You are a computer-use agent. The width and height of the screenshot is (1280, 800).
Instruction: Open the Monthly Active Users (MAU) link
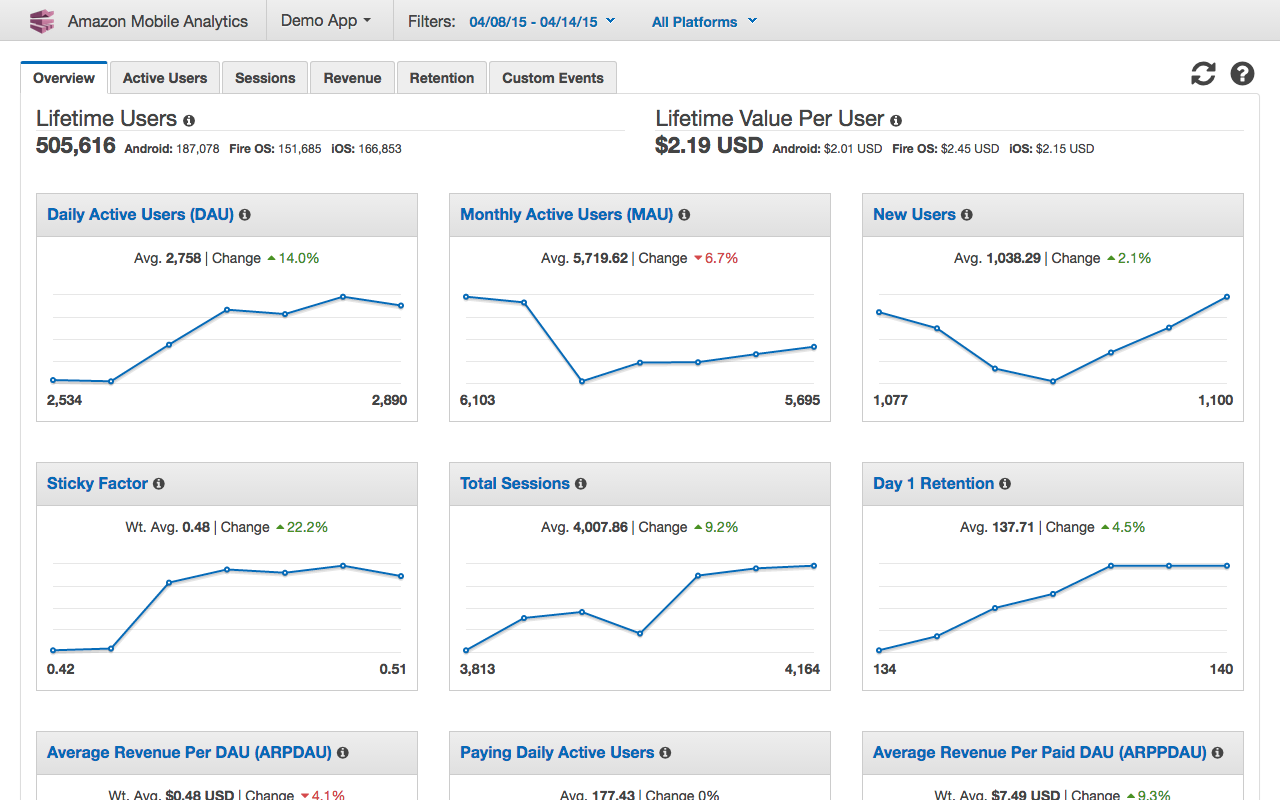pos(567,215)
